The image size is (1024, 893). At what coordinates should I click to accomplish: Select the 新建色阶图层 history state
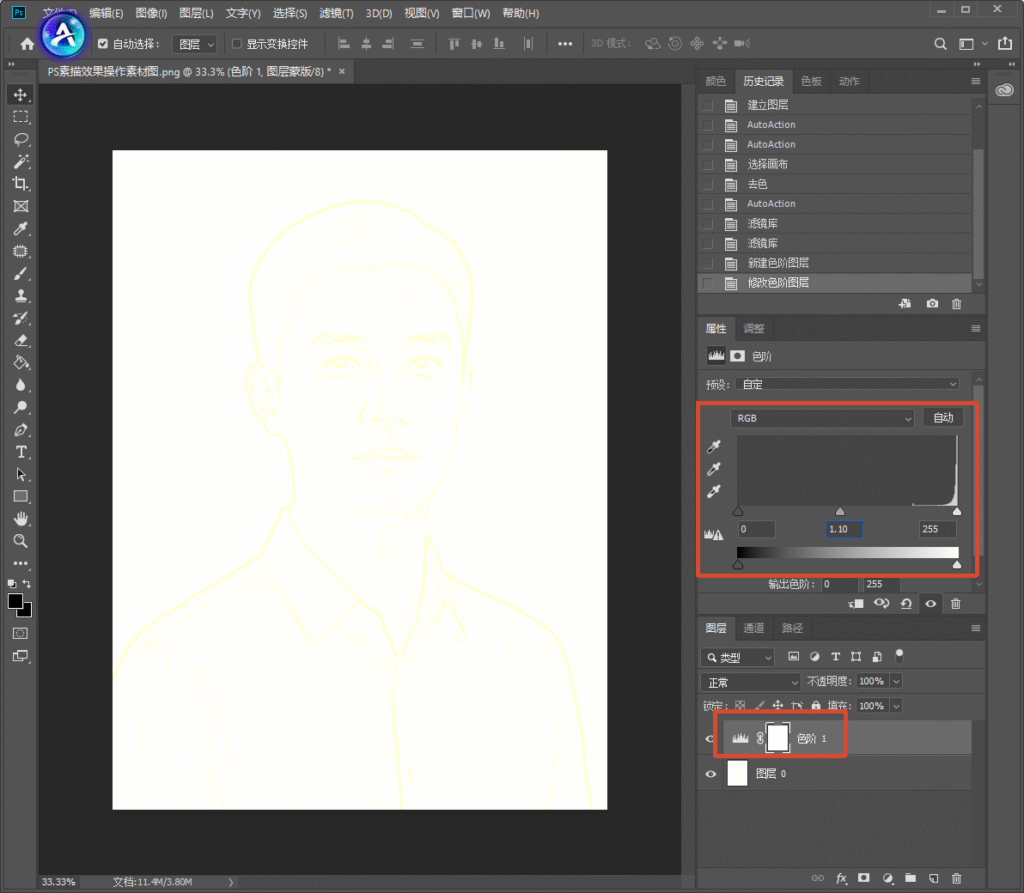835,263
